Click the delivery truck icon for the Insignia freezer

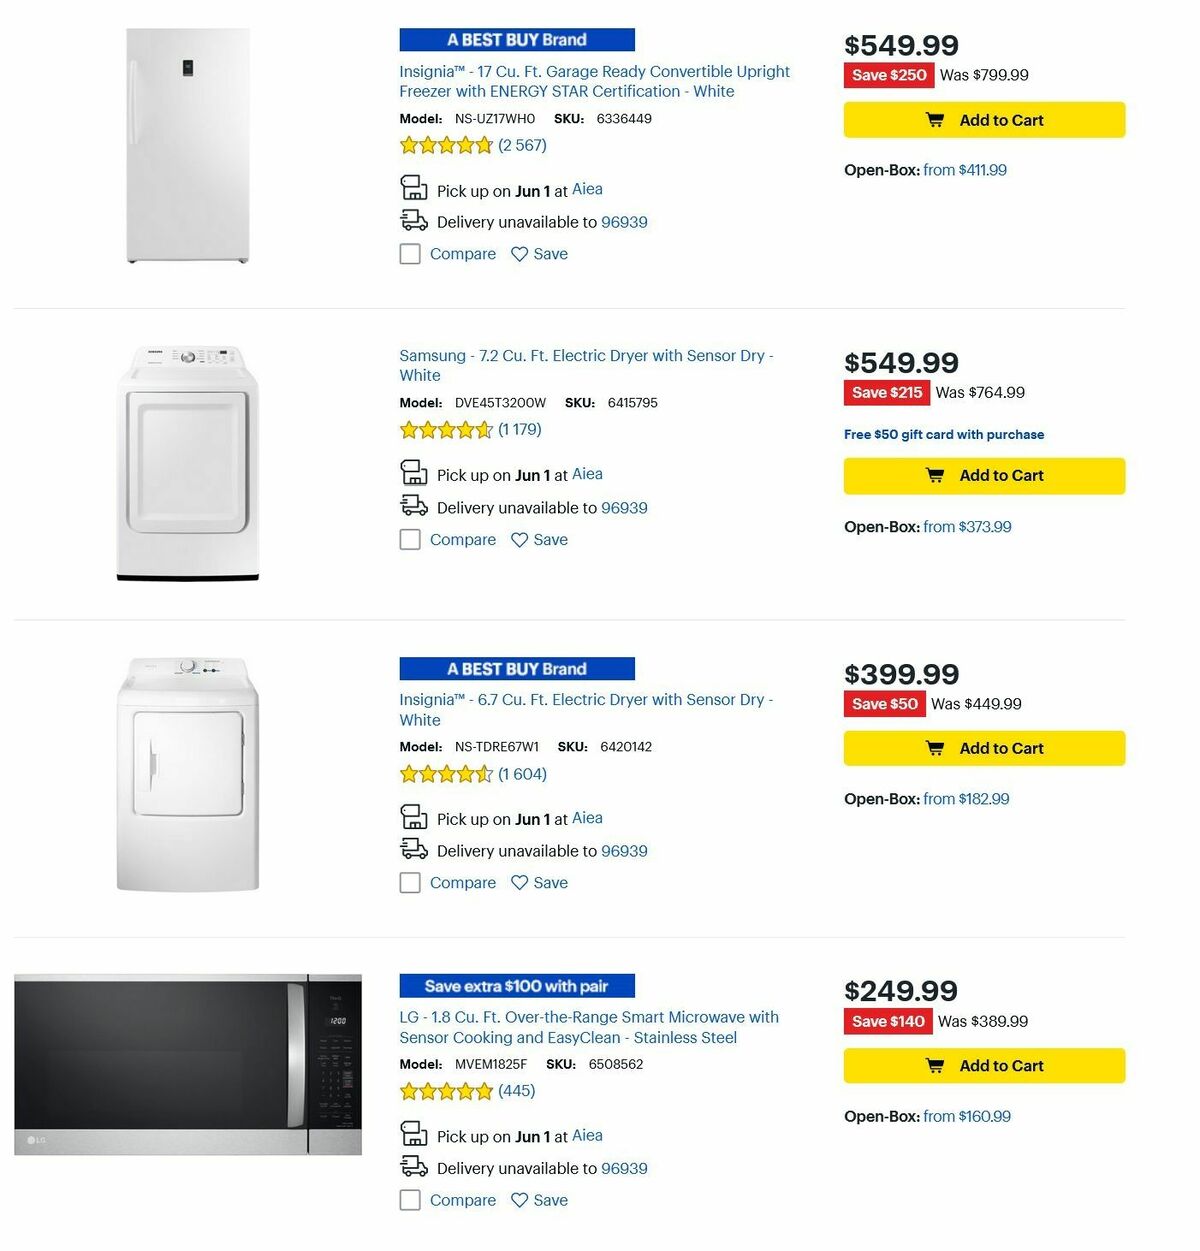(414, 220)
